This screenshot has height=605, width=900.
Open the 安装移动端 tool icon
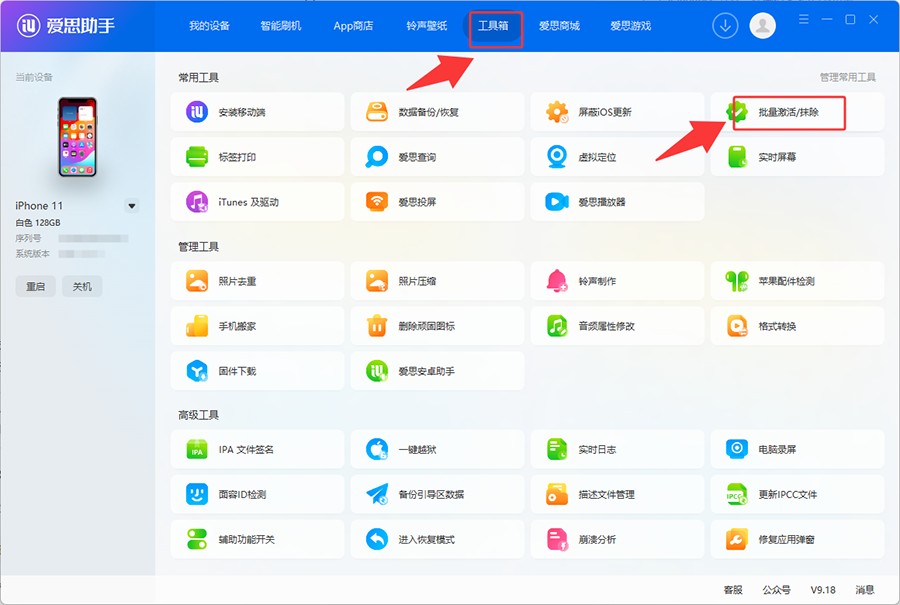[197, 112]
